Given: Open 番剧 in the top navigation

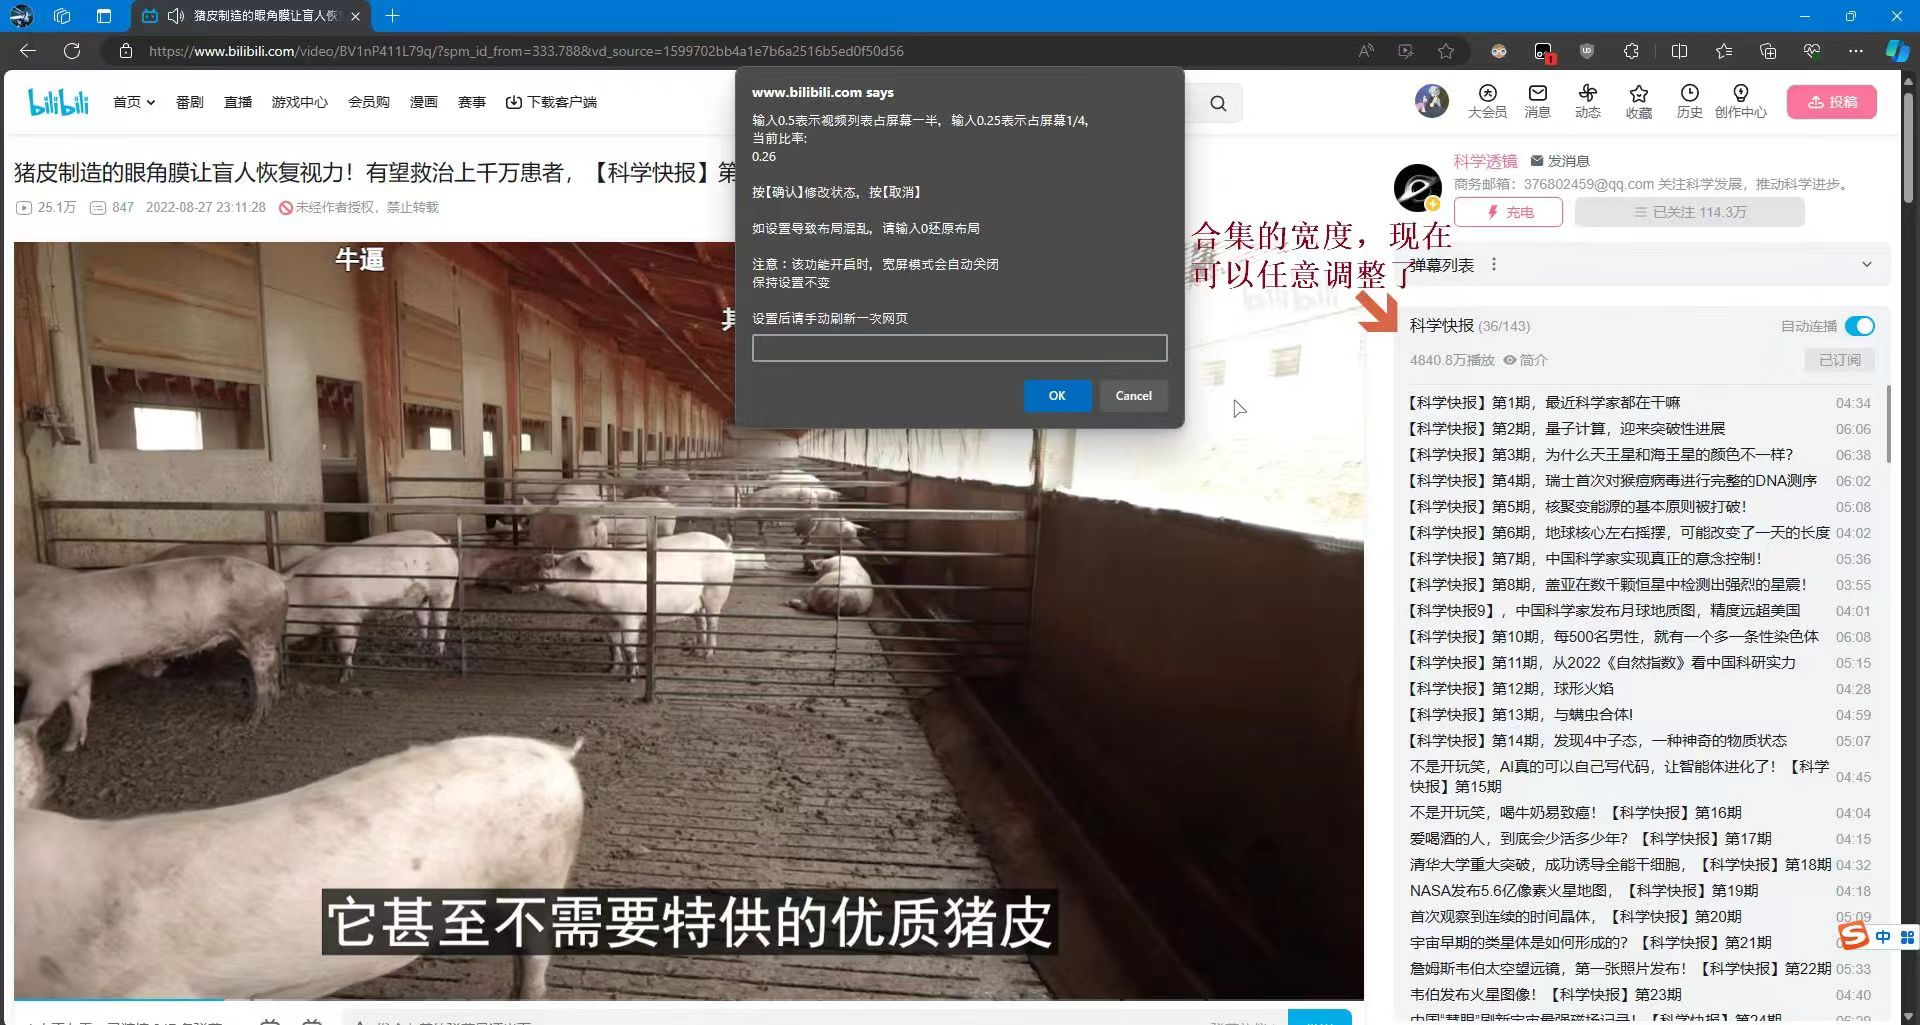Looking at the screenshot, I should [189, 102].
